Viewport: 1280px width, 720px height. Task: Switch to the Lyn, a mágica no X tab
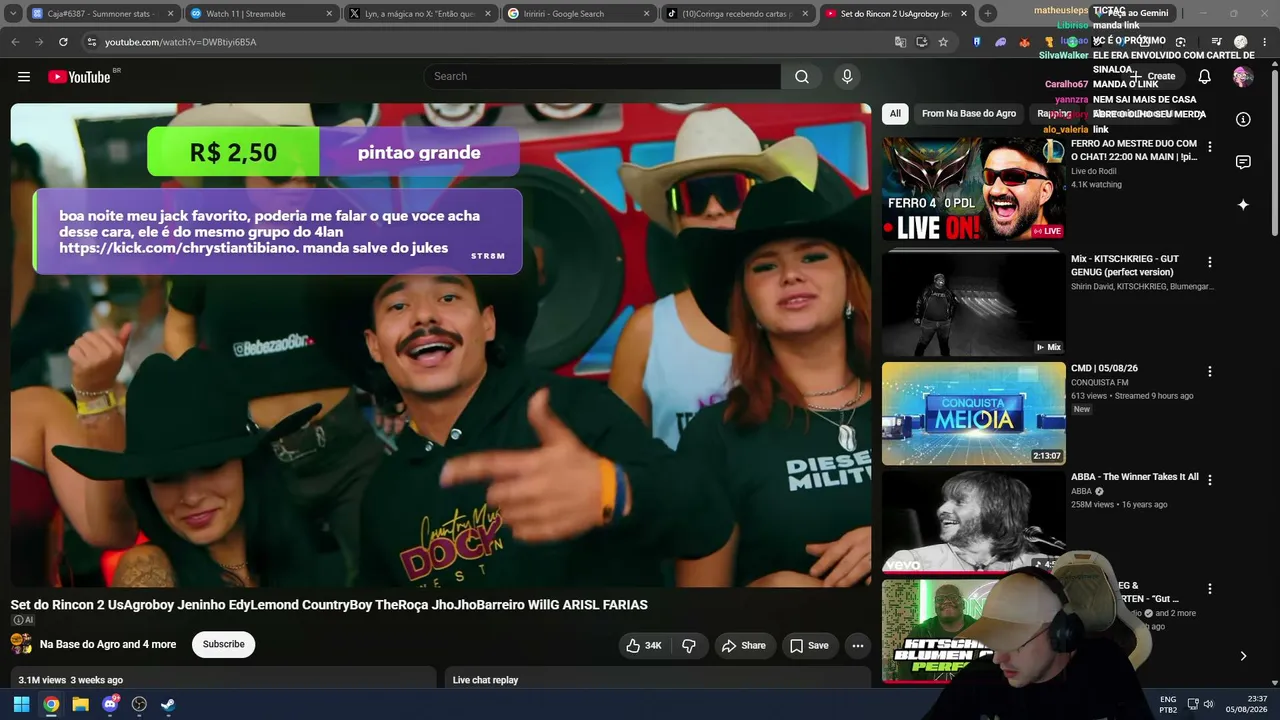coord(419,14)
